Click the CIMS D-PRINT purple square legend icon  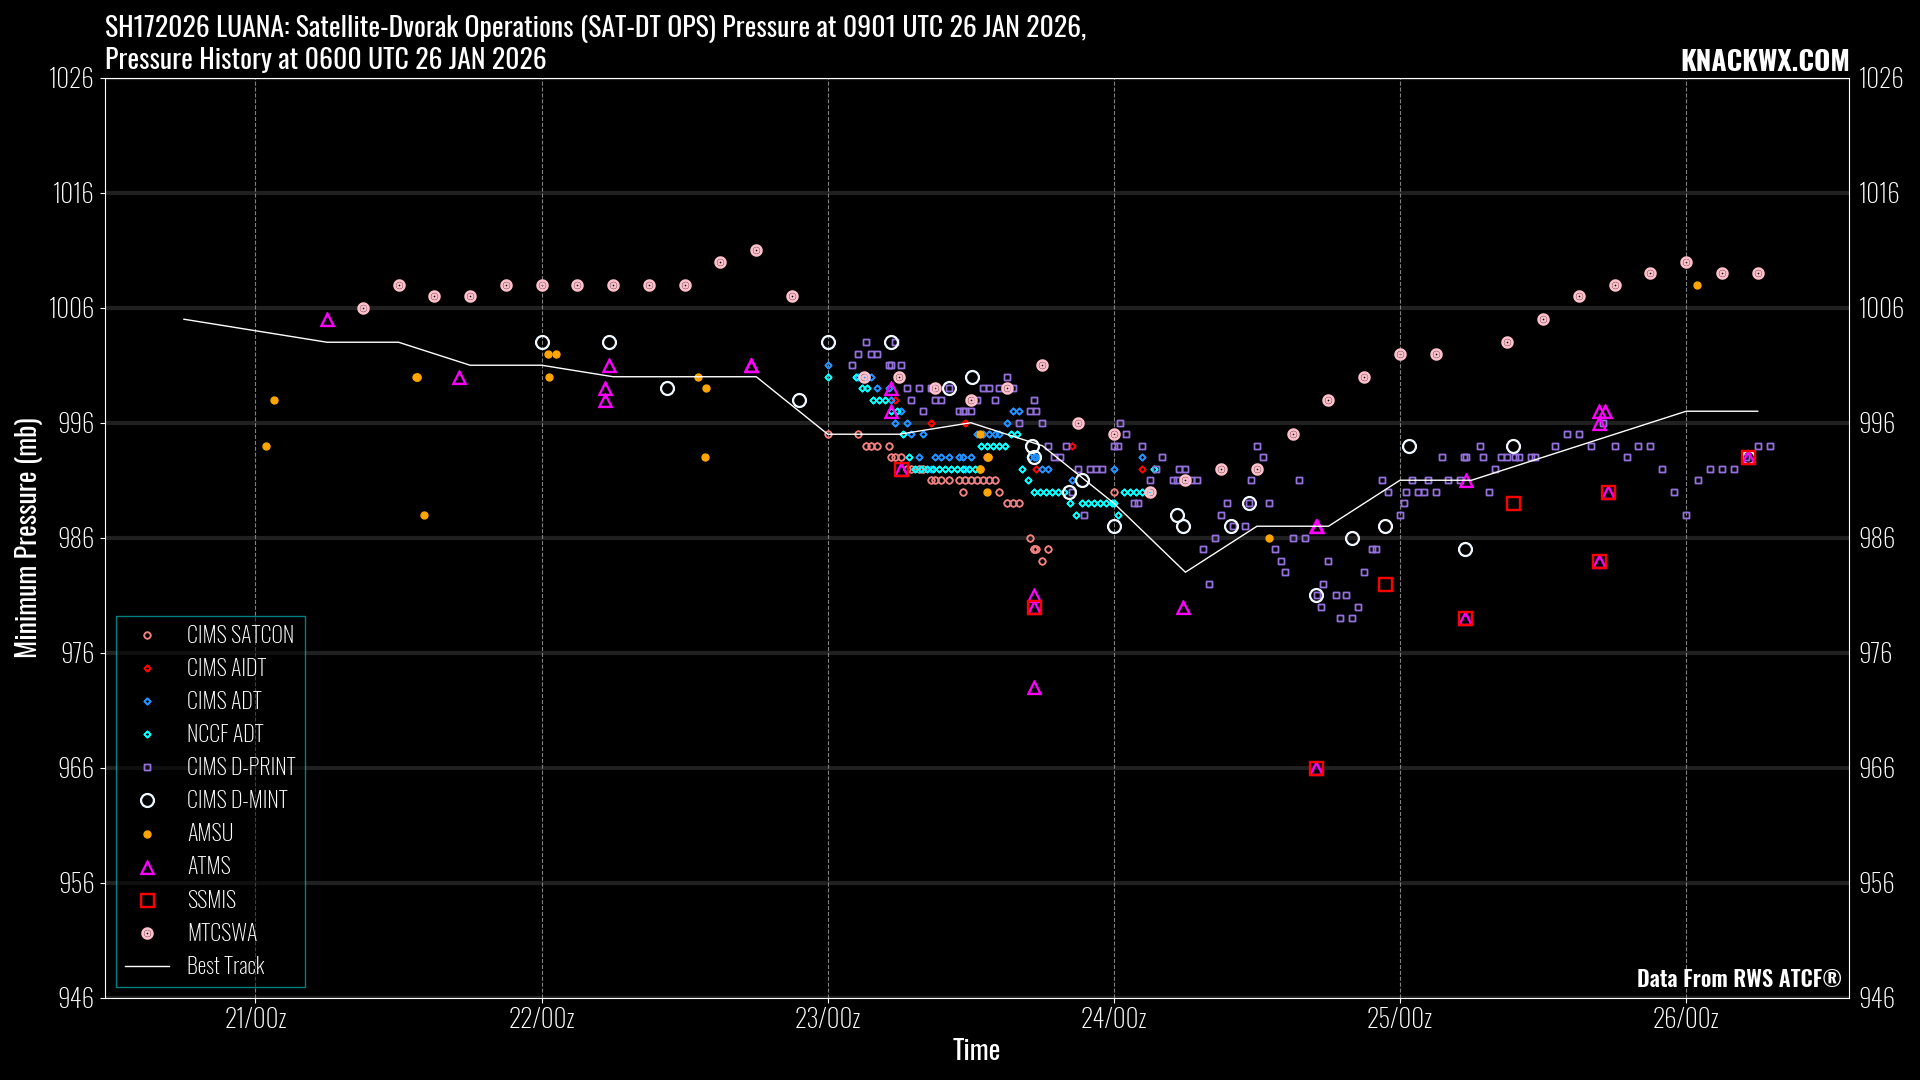(147, 767)
